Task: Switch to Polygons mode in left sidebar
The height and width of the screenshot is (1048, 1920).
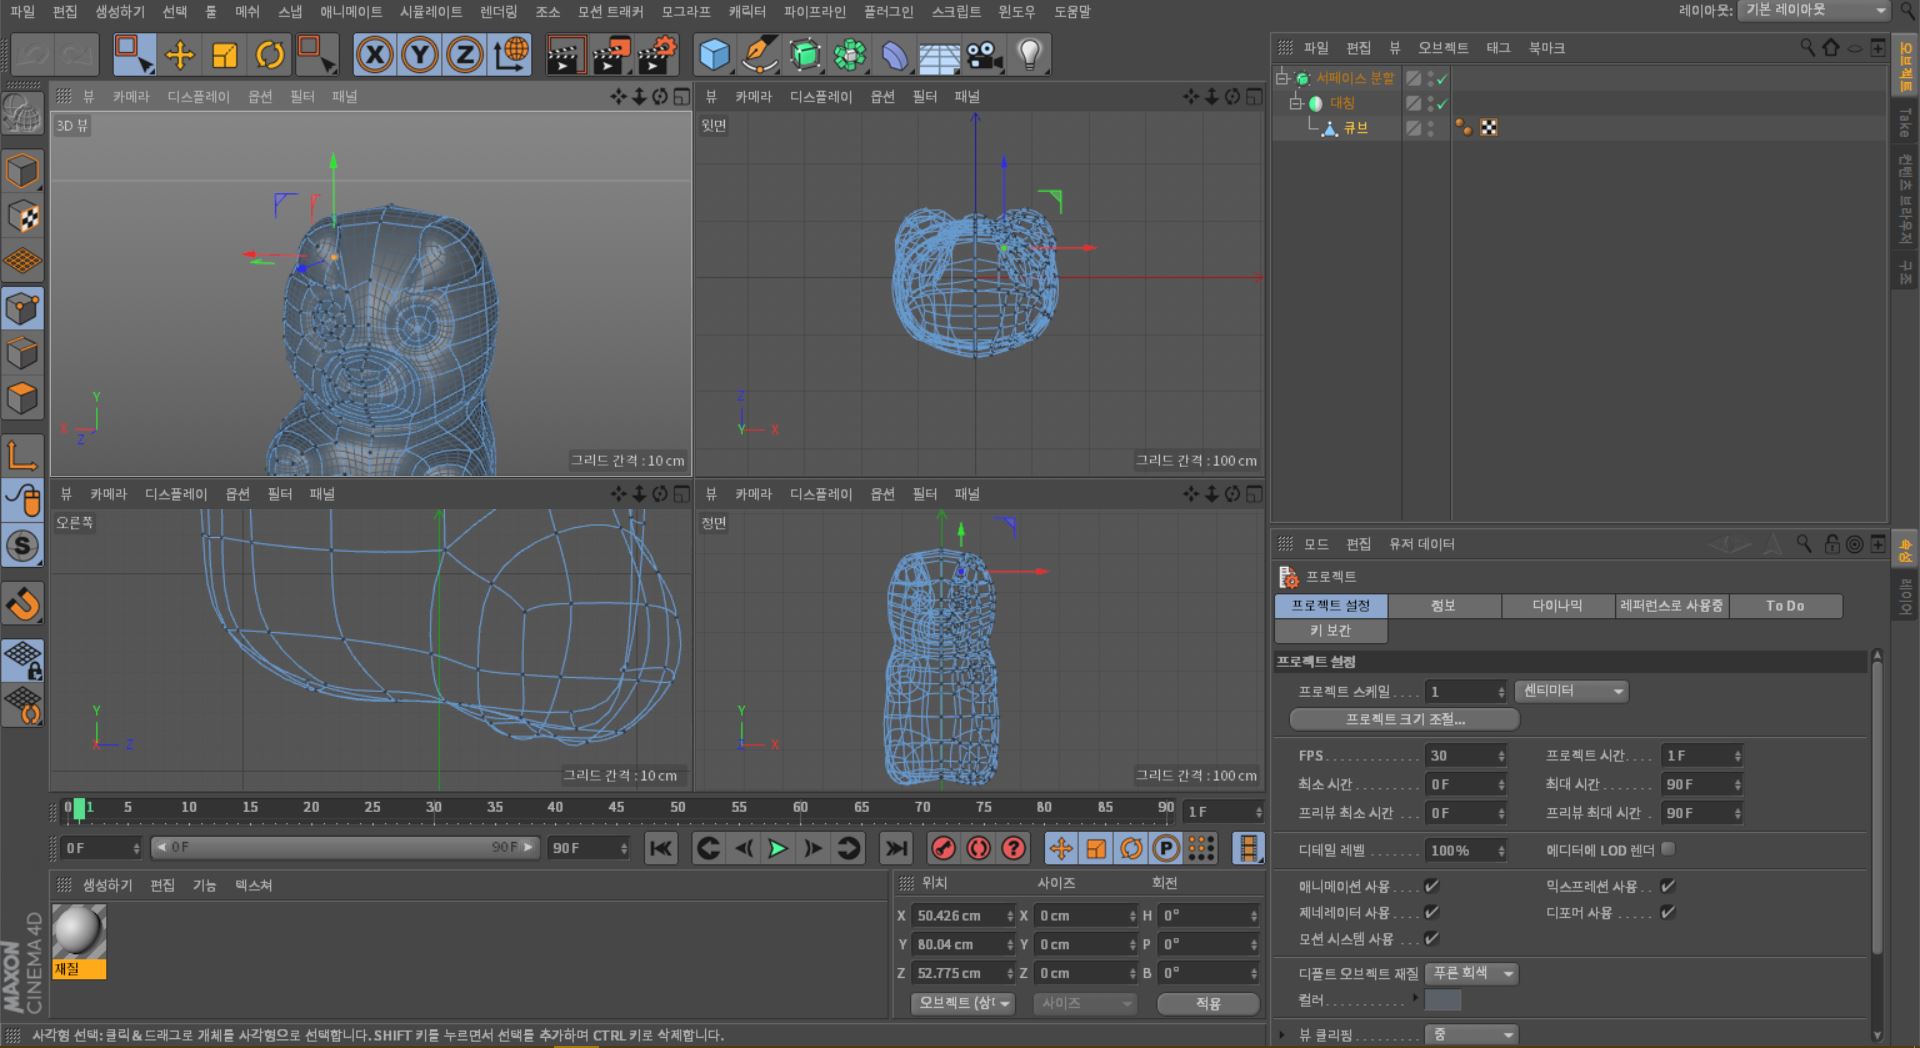Action: (22, 398)
